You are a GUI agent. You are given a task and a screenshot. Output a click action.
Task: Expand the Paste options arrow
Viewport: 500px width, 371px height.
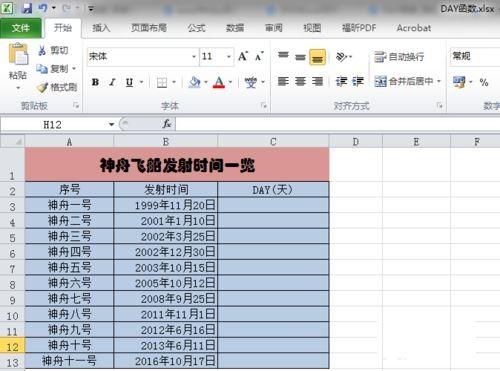pyautogui.click(x=18, y=88)
